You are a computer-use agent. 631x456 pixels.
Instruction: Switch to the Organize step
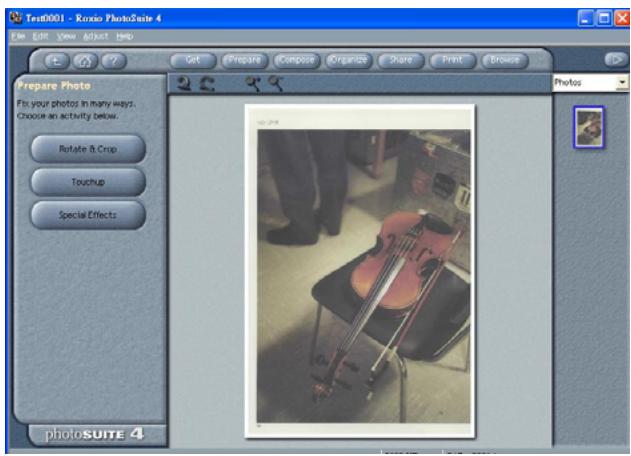345,60
